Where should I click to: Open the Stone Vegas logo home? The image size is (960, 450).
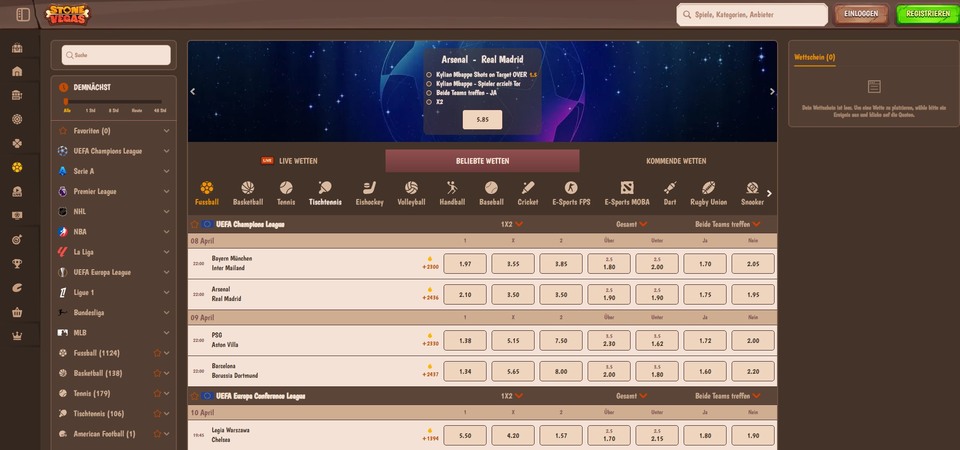point(67,14)
